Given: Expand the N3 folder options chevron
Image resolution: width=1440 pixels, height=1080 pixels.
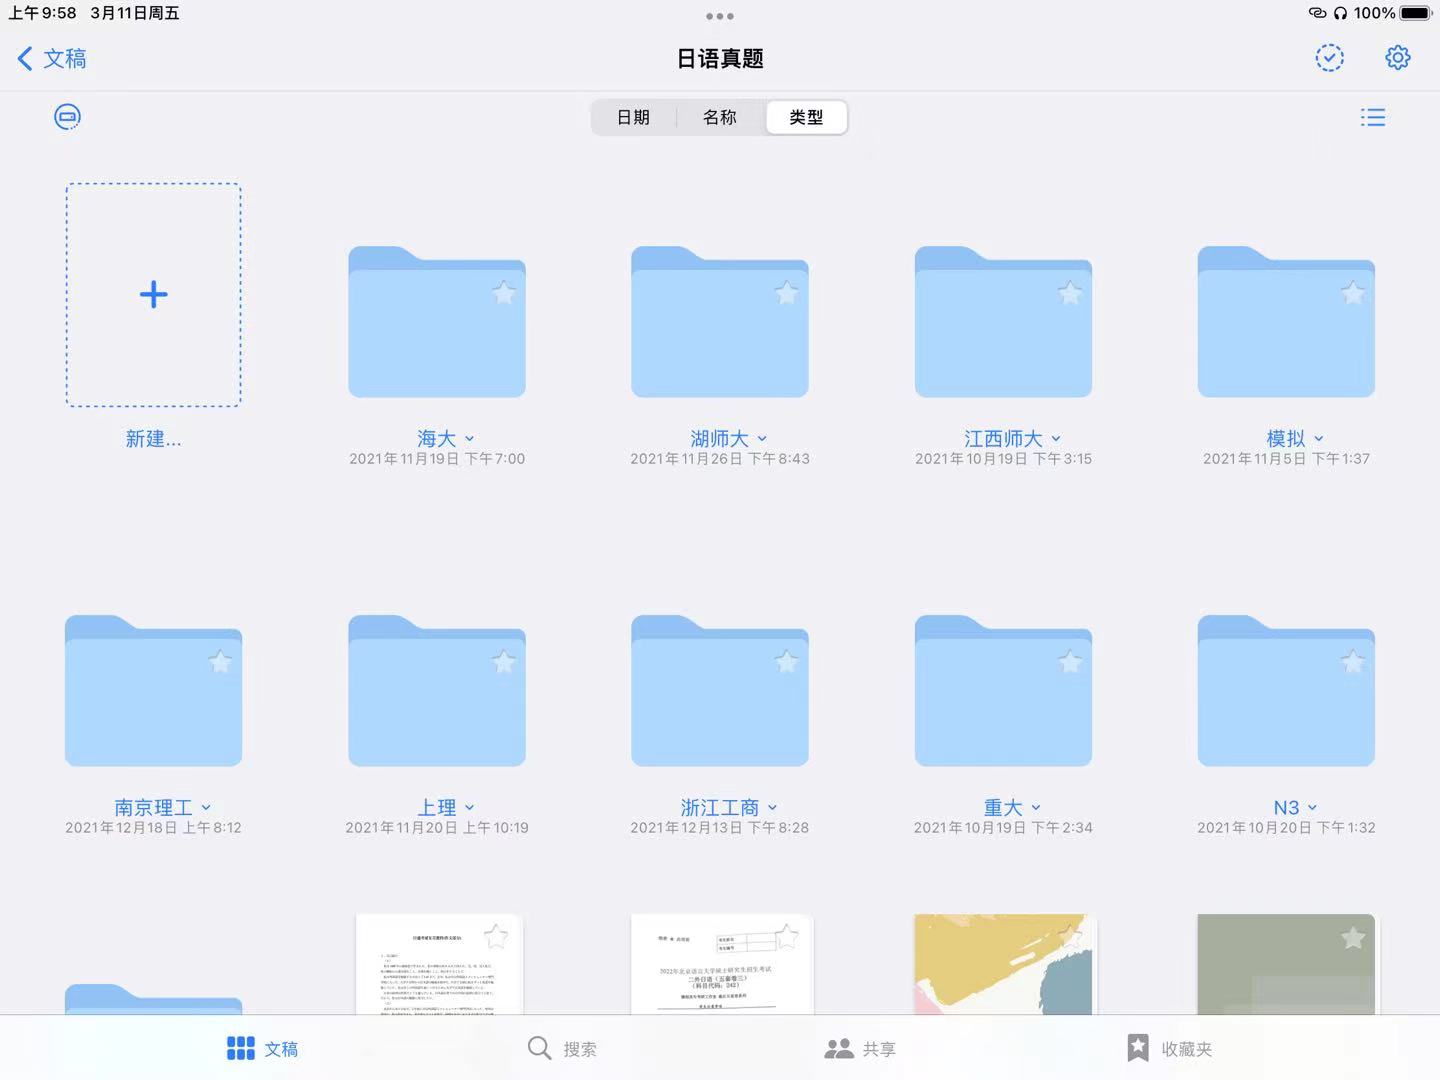Looking at the screenshot, I should click(x=1312, y=808).
